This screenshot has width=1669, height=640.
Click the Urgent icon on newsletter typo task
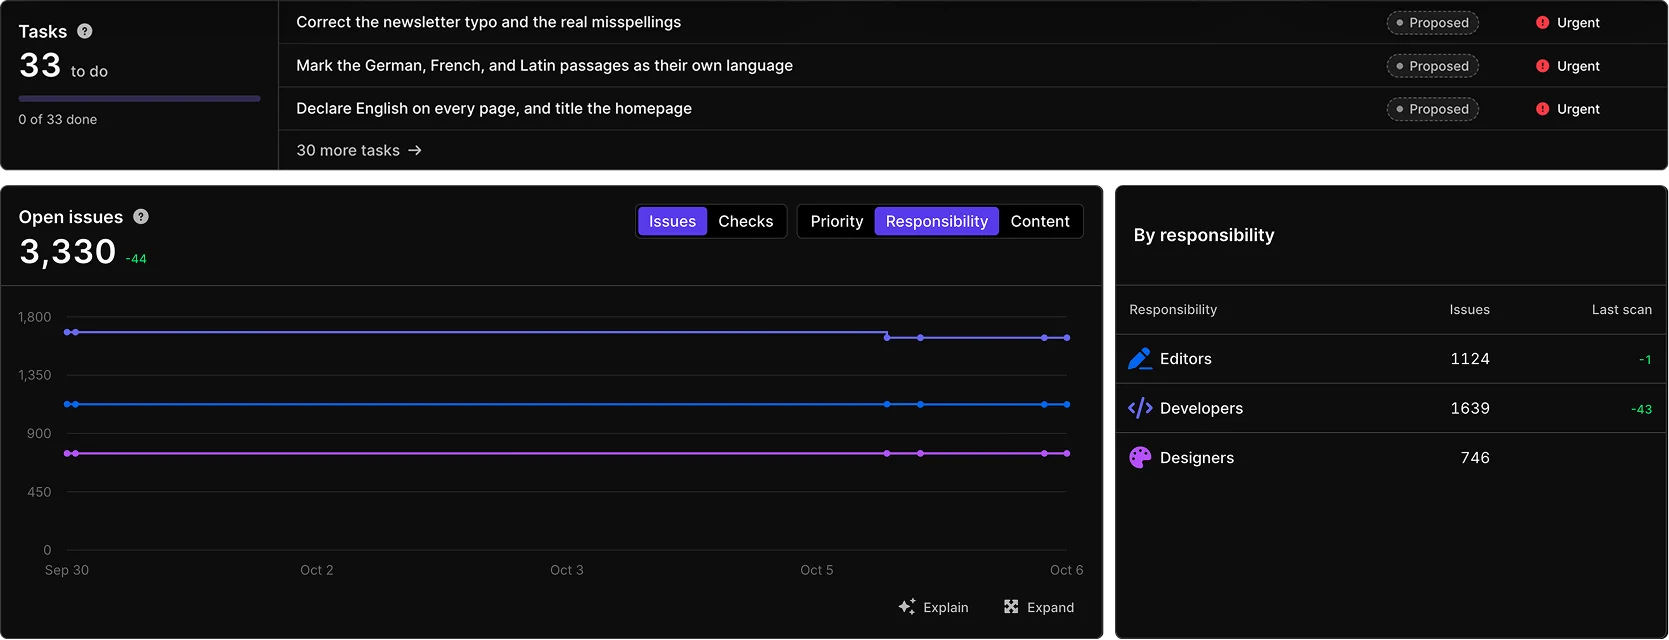click(1542, 22)
